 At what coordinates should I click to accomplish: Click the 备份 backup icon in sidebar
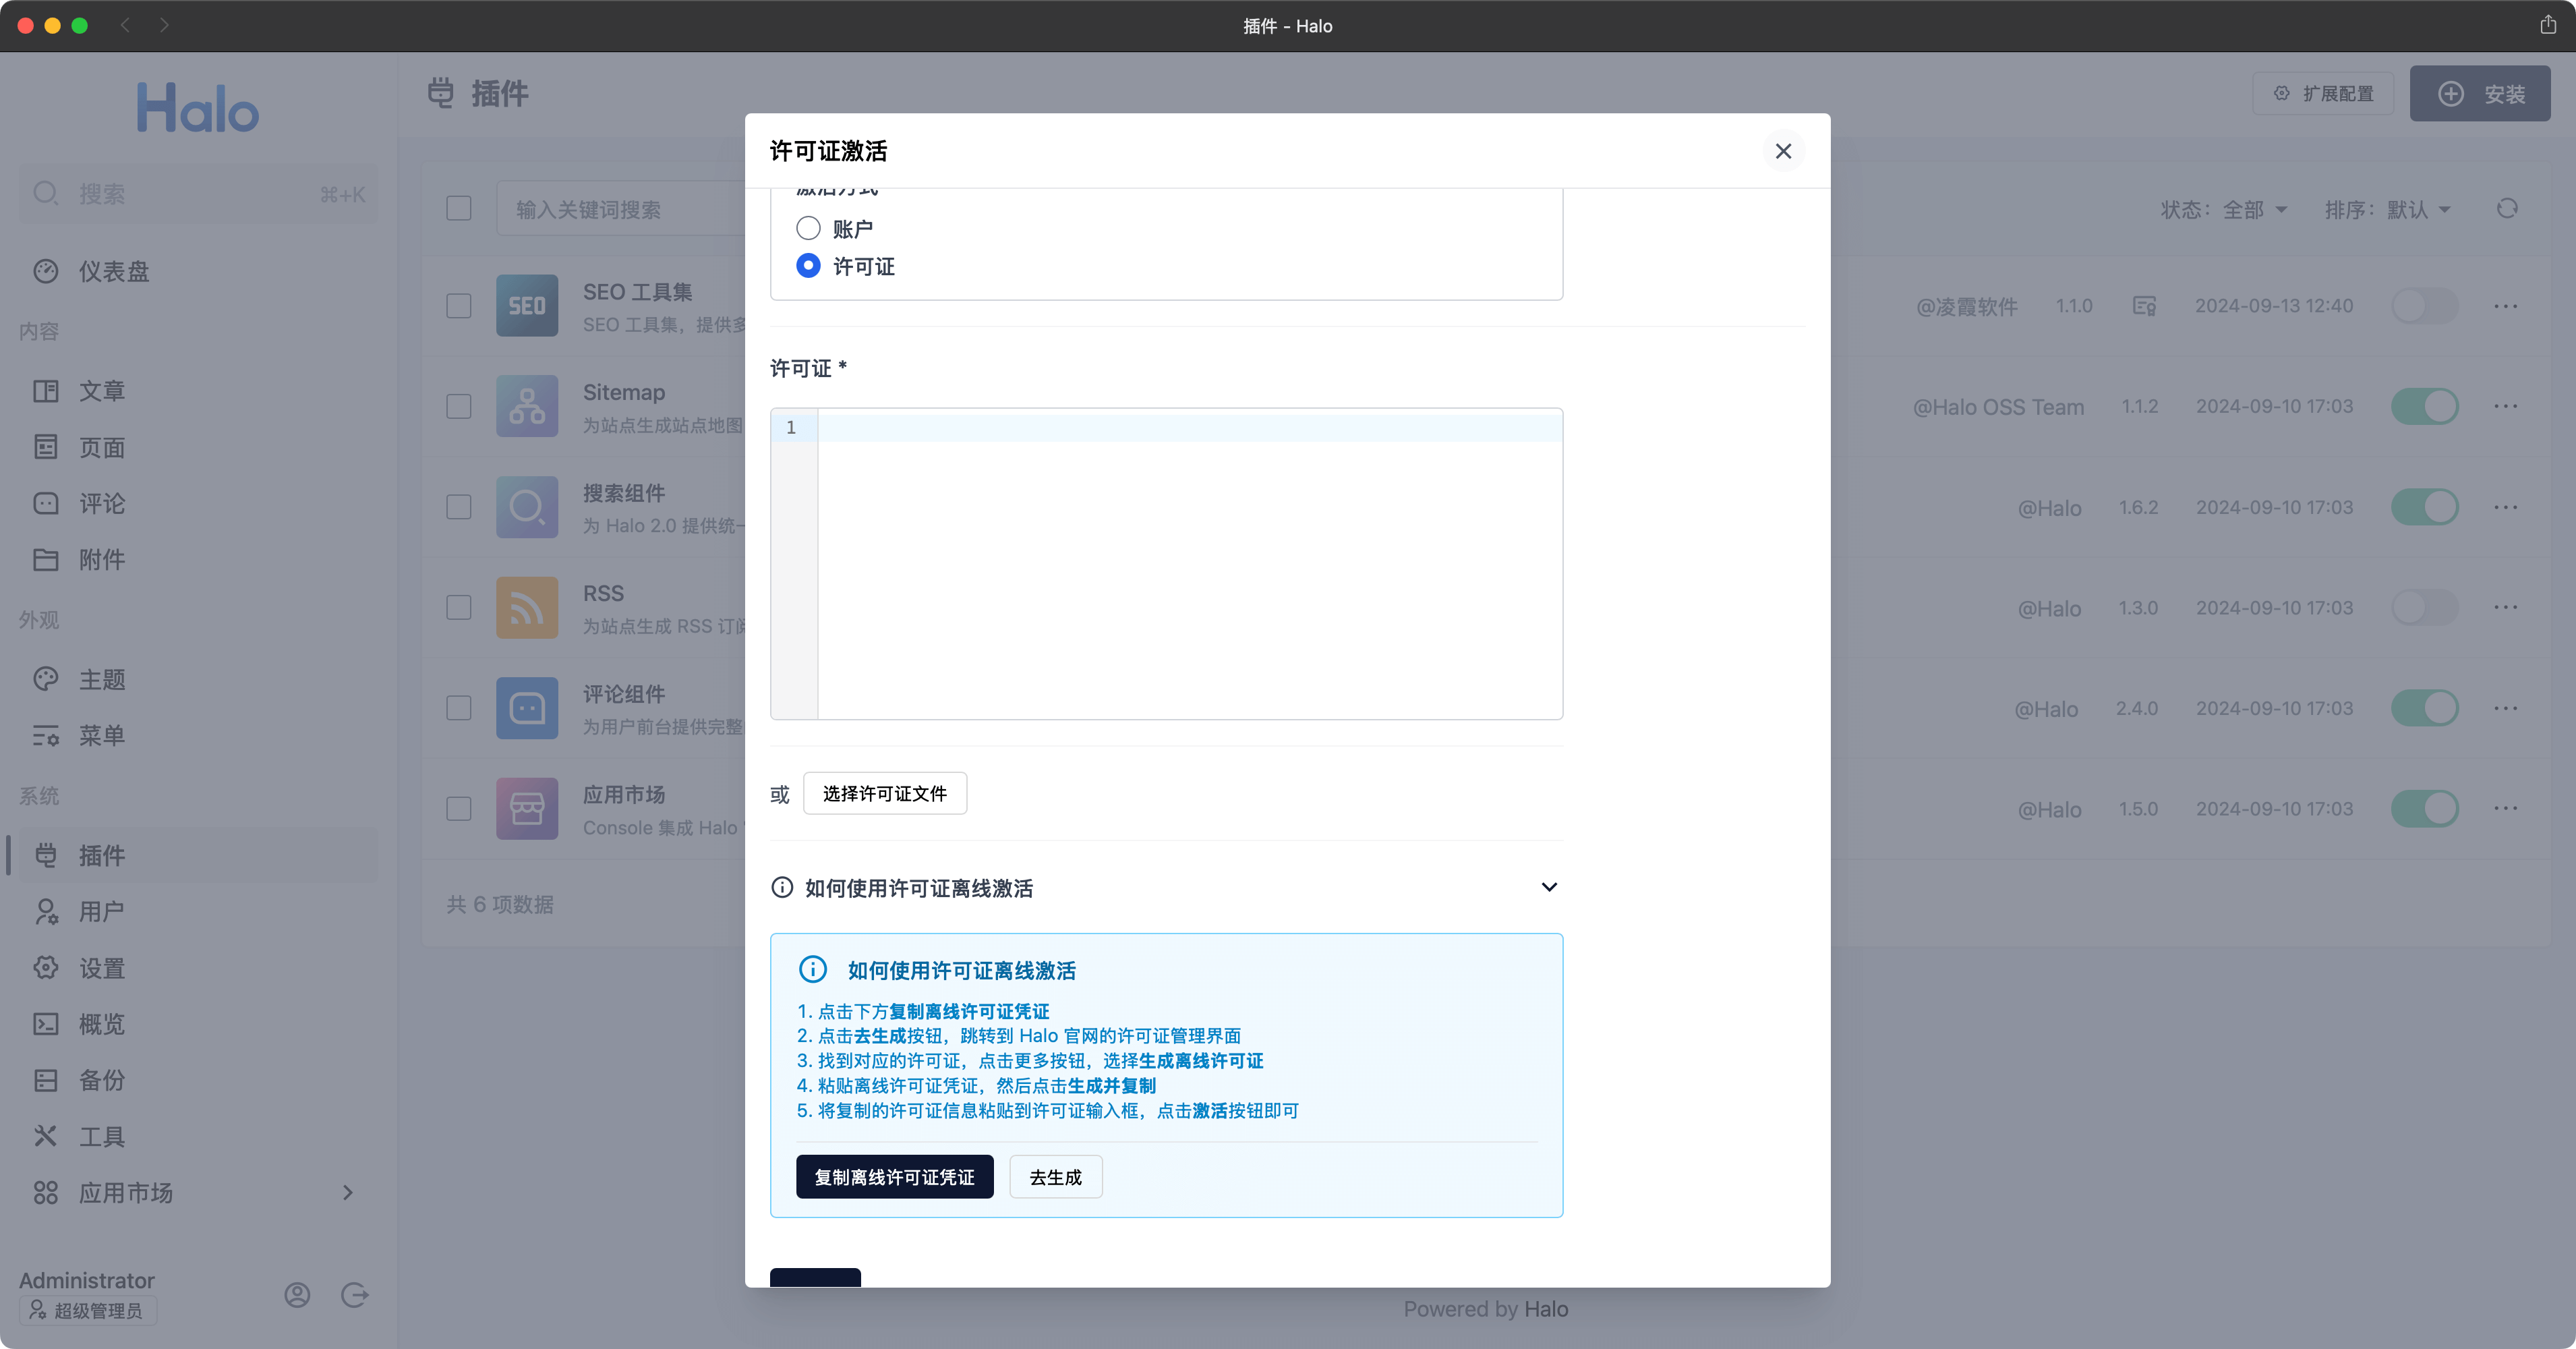(46, 1080)
